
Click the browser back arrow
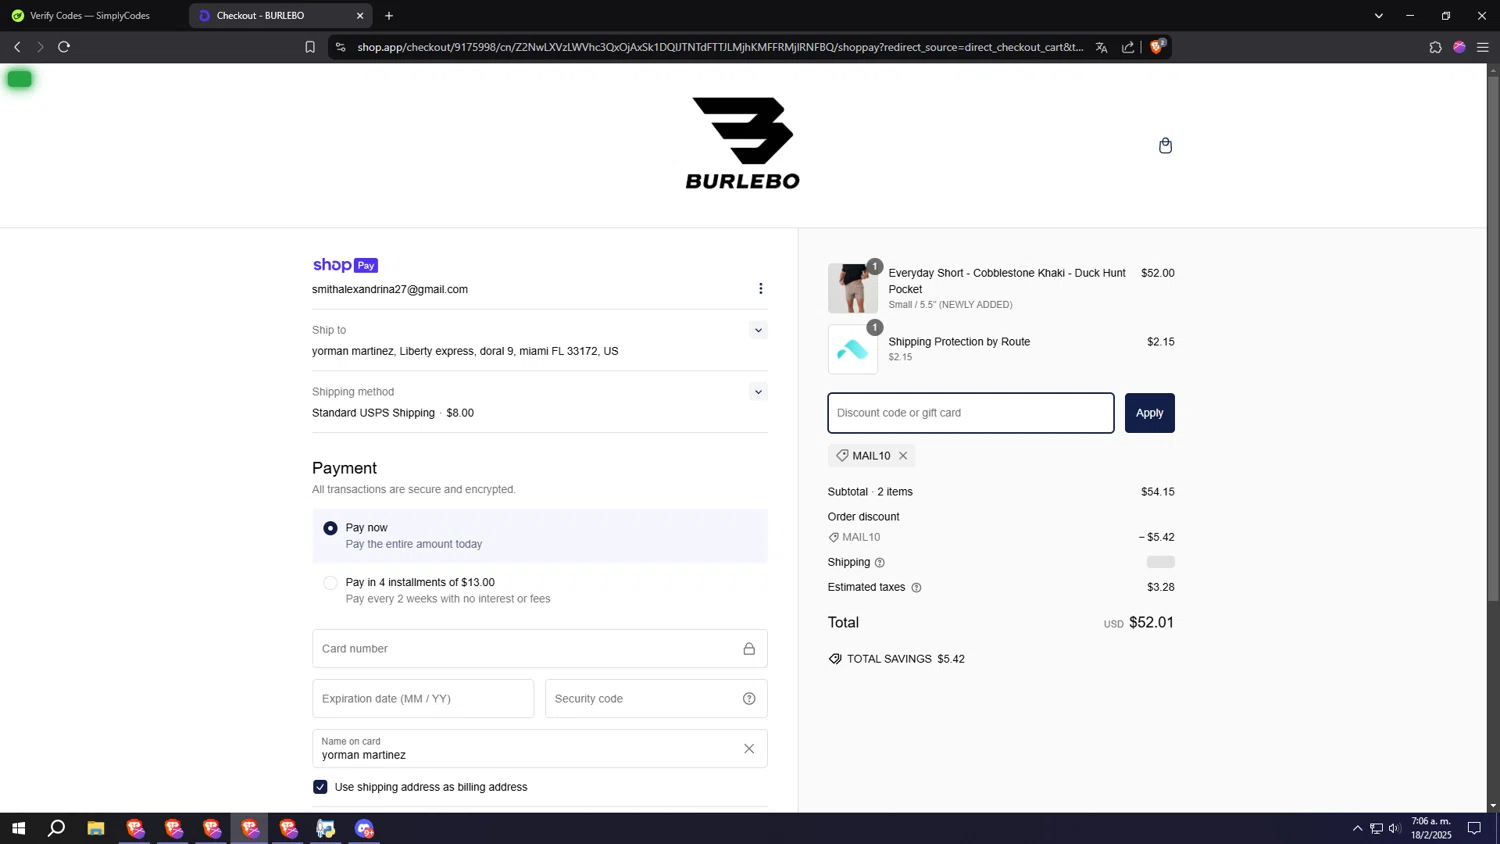pyautogui.click(x=17, y=47)
